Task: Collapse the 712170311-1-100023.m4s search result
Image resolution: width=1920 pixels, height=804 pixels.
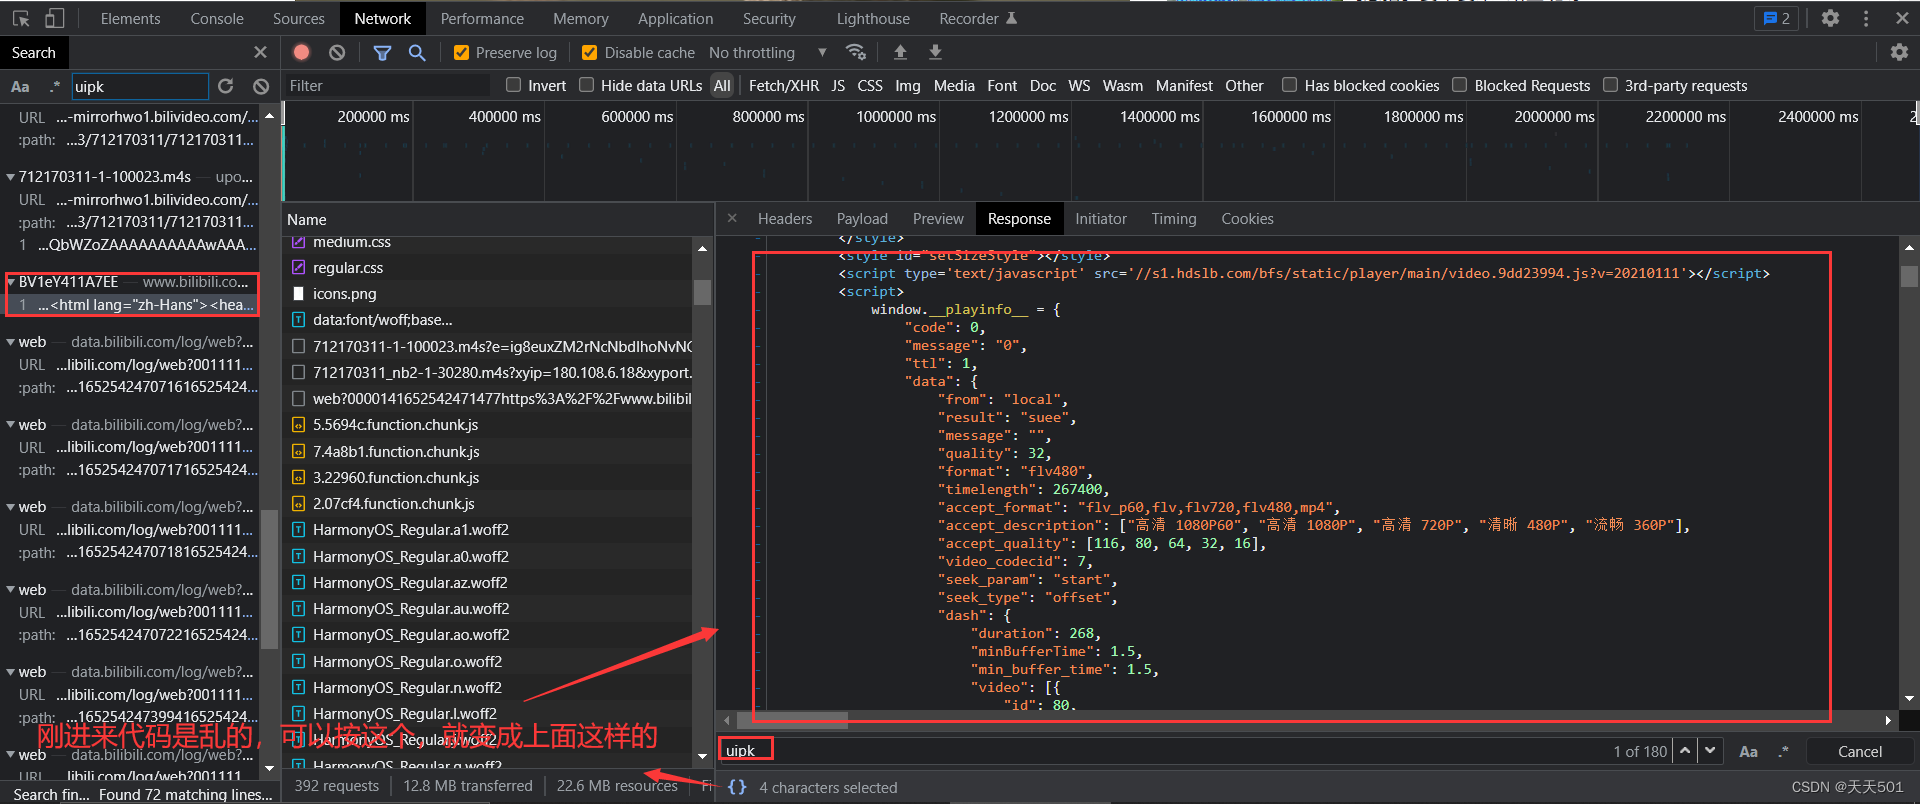Action: click(10, 177)
